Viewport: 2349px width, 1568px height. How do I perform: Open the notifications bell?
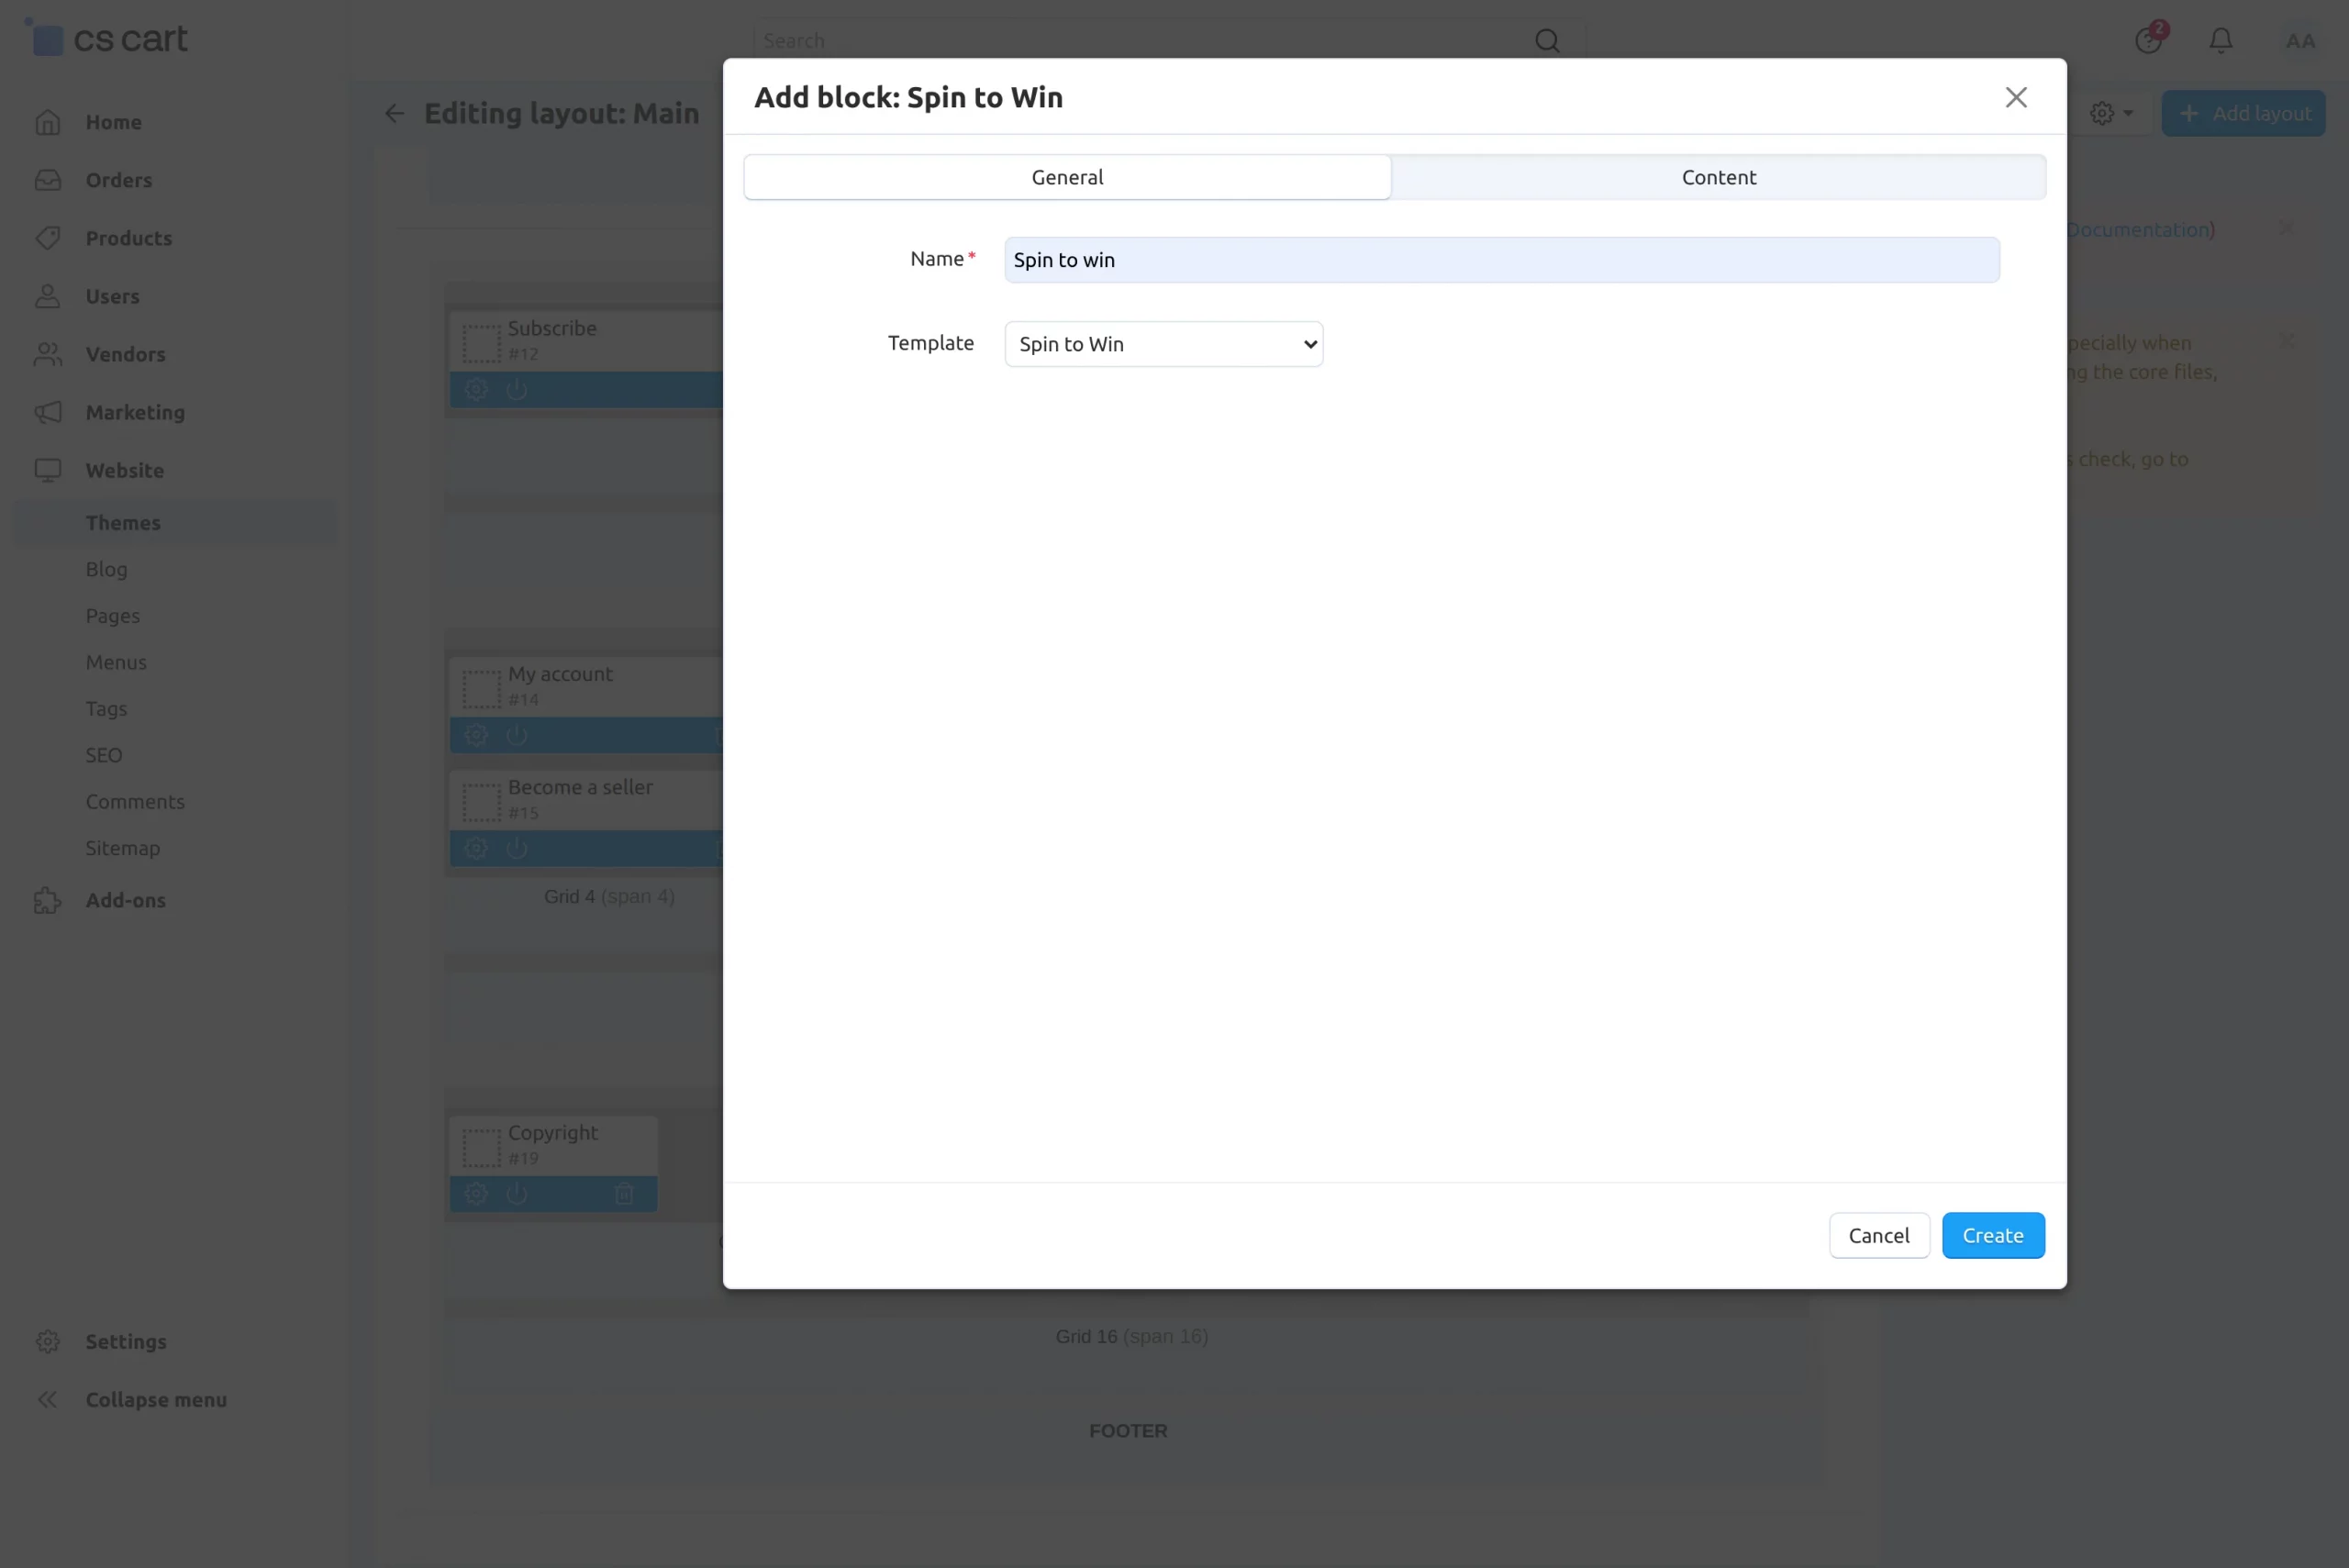click(2220, 41)
